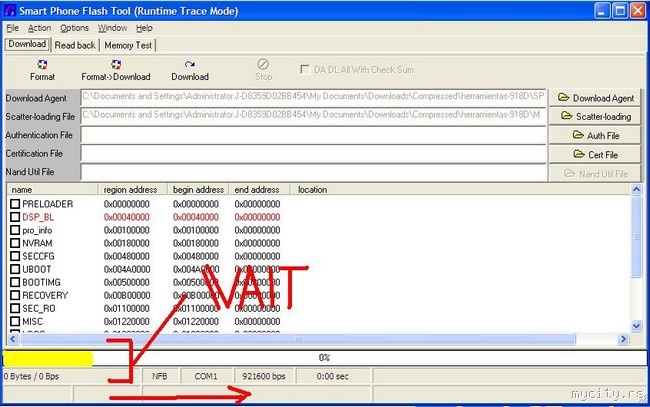Viewport: 650px width, 407px height.
Task: Click the NFB status bar entry
Action: 160,376
